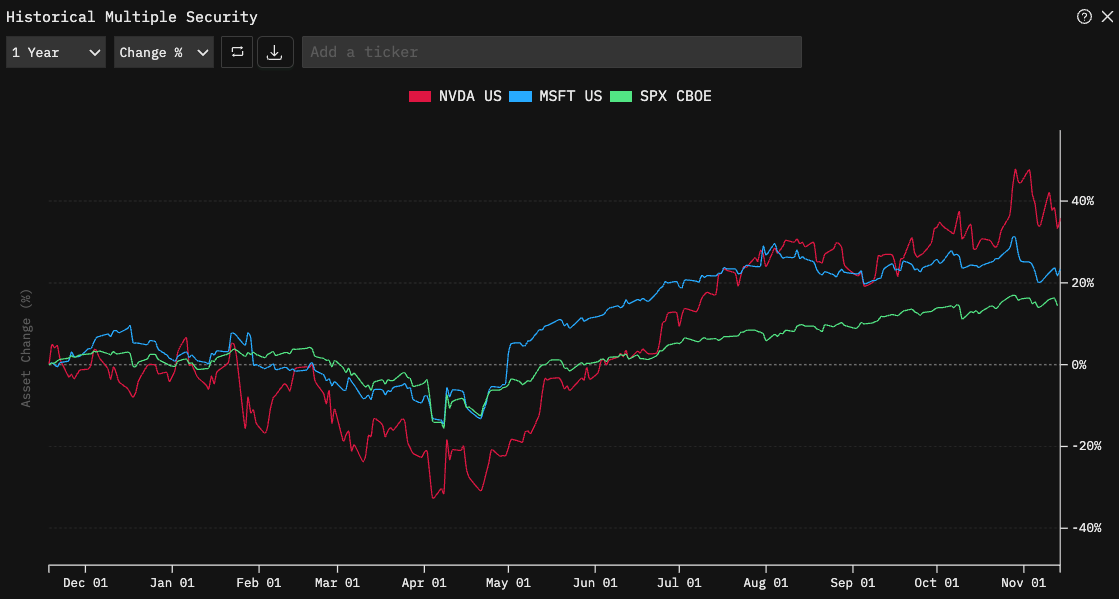Toggle the NVDA US legend red swatch
Screen dimensions: 1119x599
(420, 96)
